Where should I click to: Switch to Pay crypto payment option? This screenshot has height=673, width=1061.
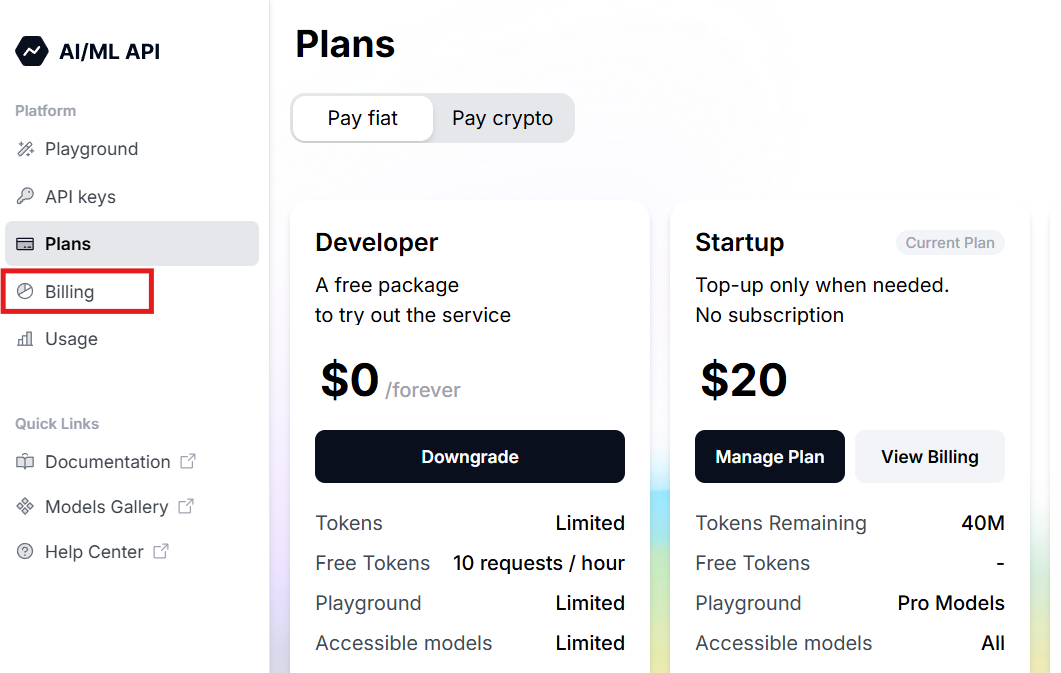coord(502,118)
